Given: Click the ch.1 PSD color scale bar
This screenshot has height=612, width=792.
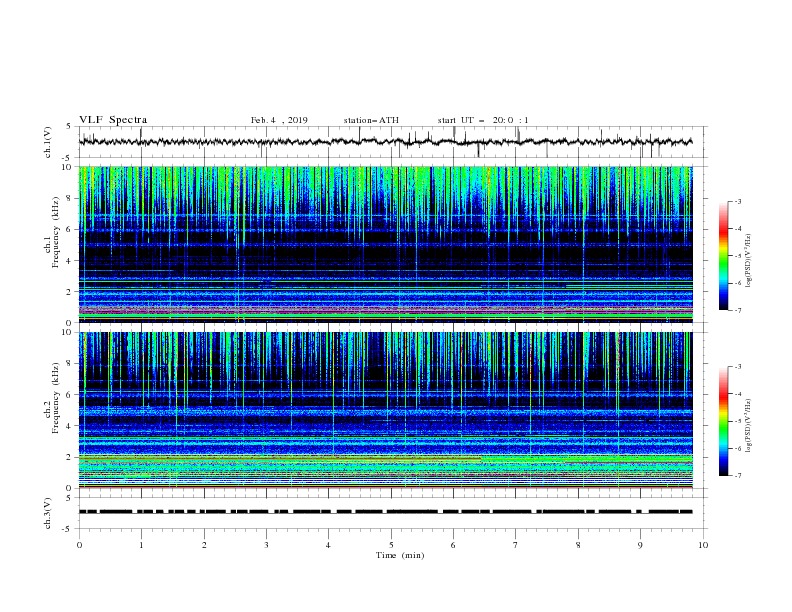Looking at the screenshot, I should (x=723, y=256).
